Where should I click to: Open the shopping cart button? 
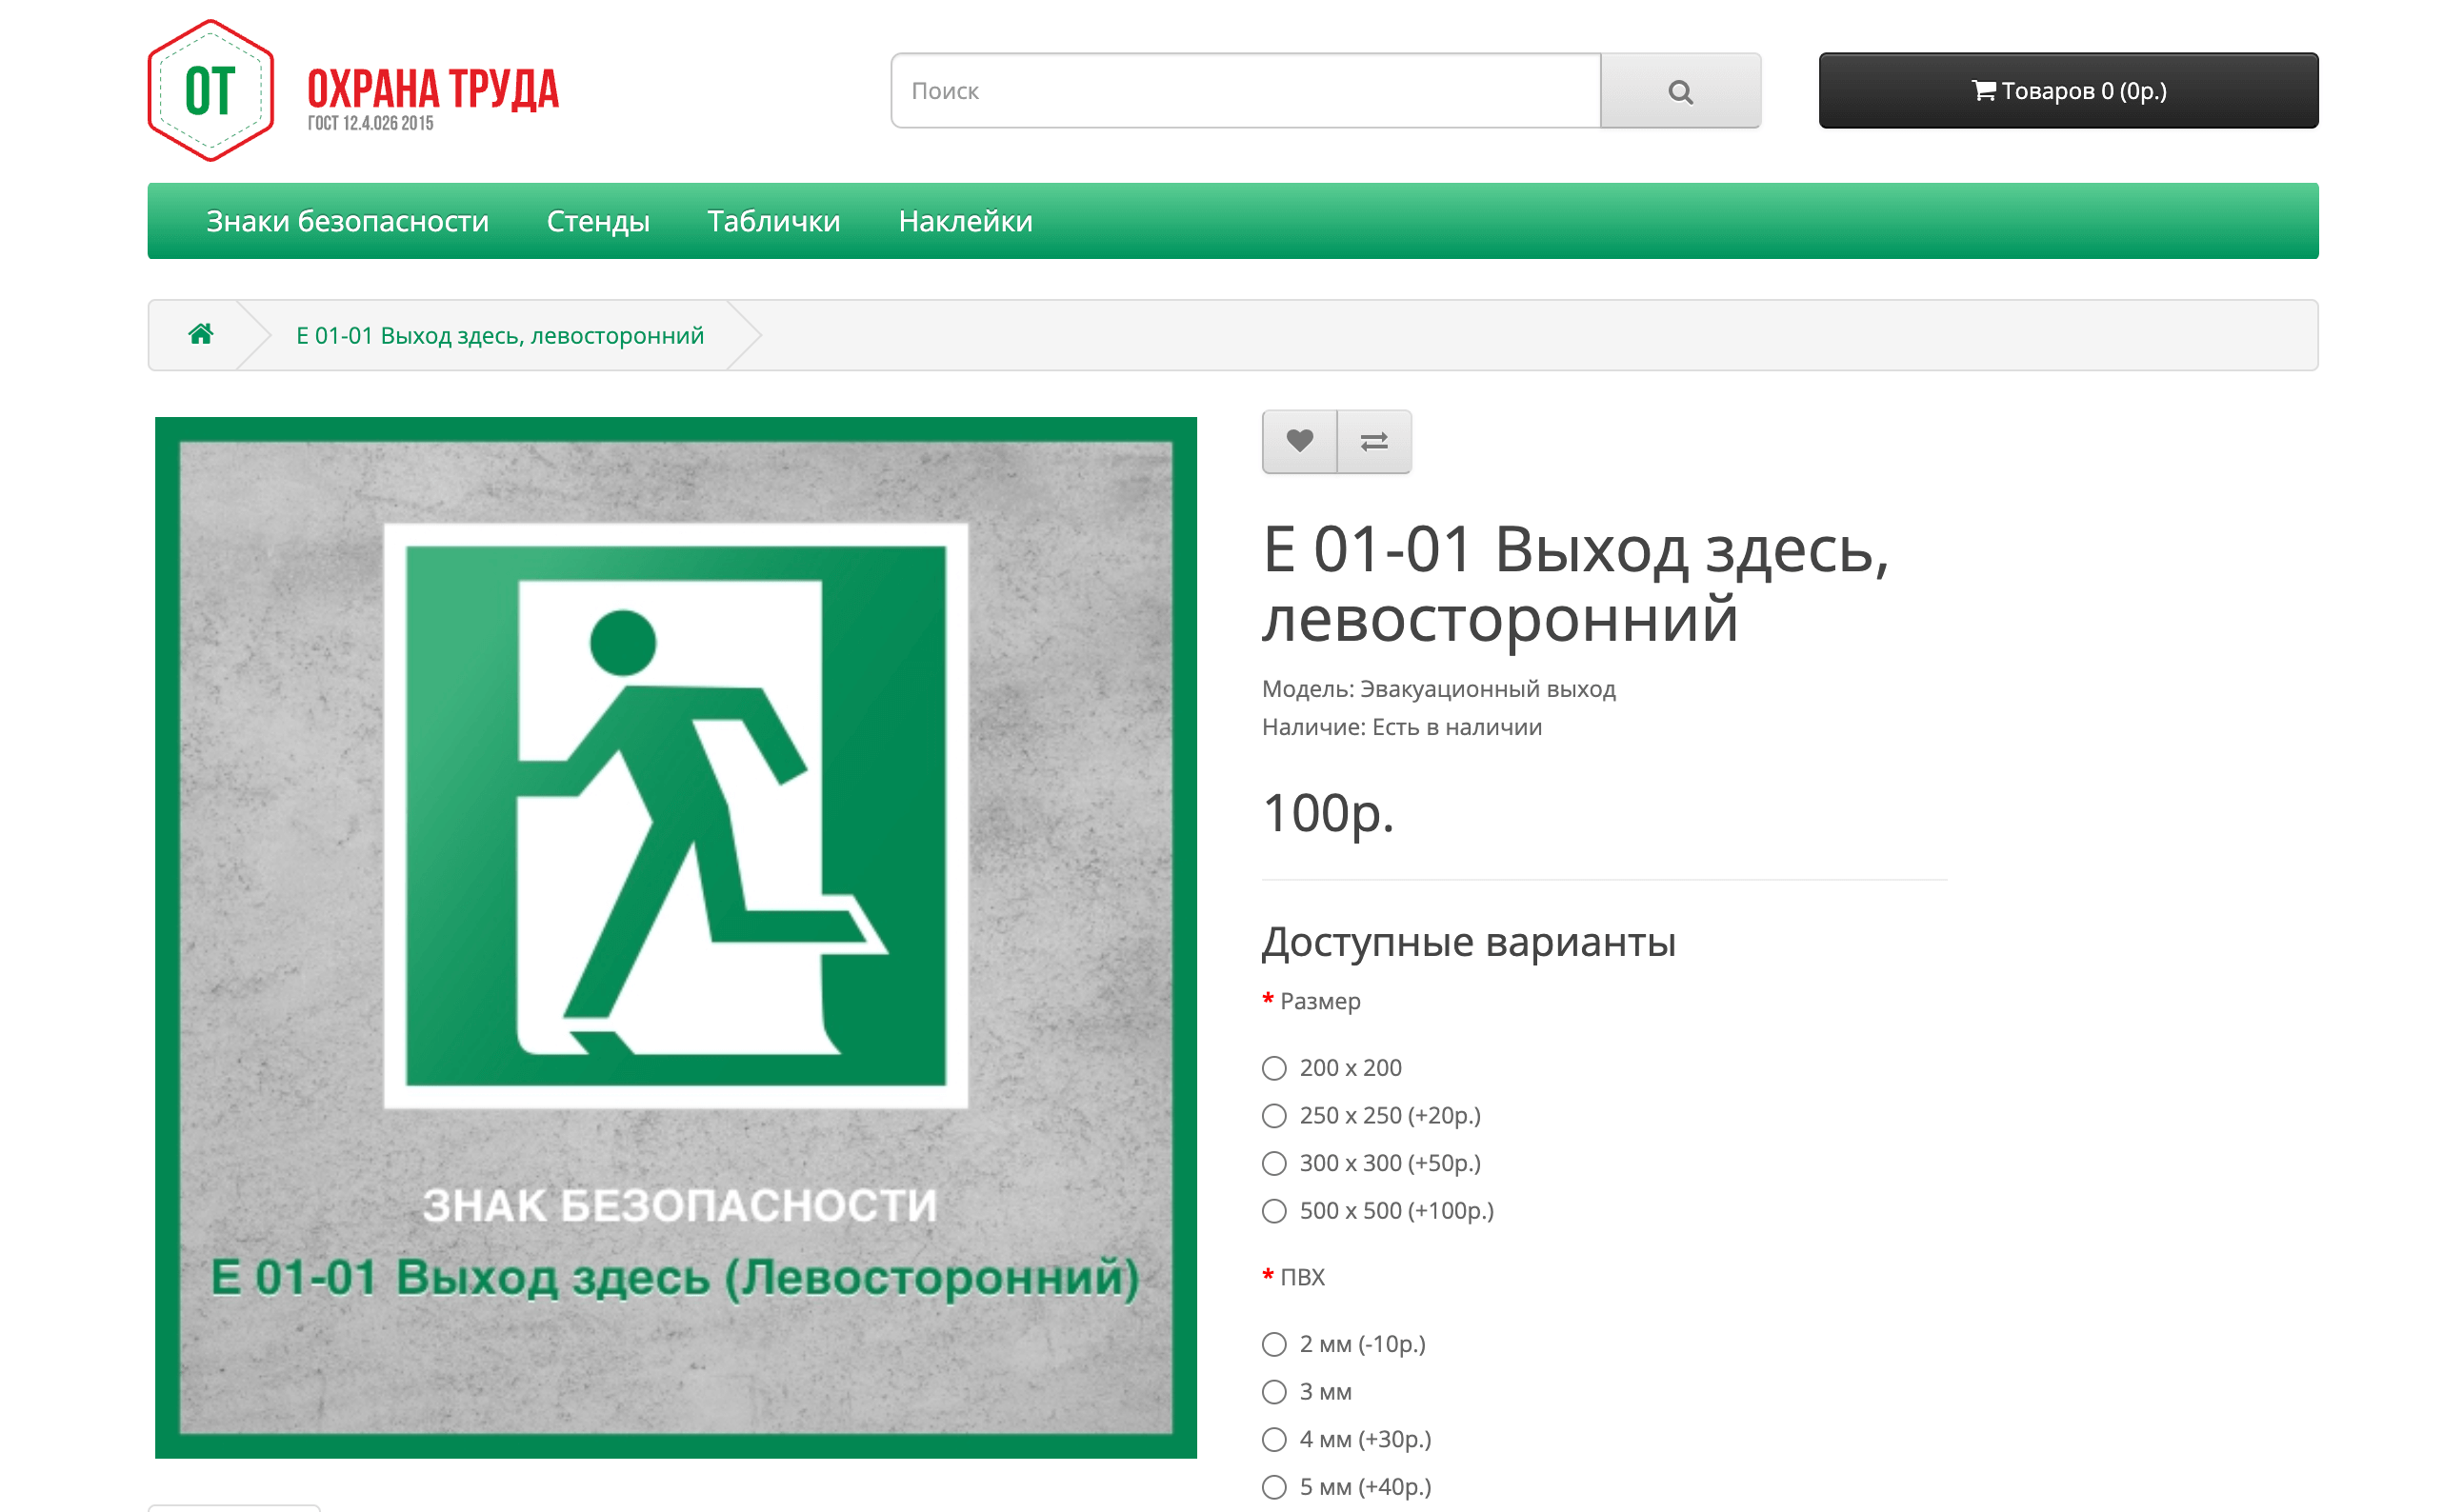(x=2067, y=91)
